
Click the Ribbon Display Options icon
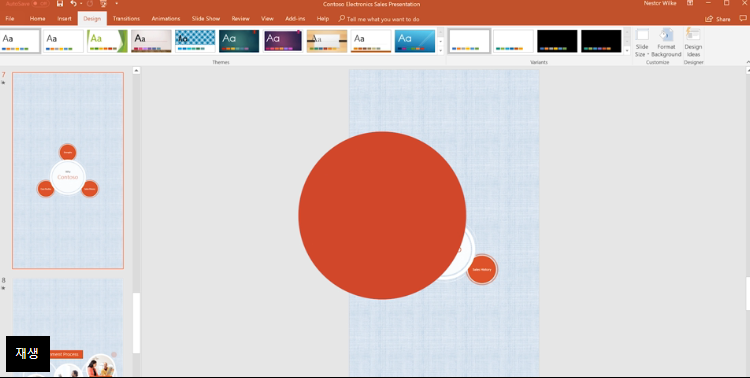pos(690,3)
